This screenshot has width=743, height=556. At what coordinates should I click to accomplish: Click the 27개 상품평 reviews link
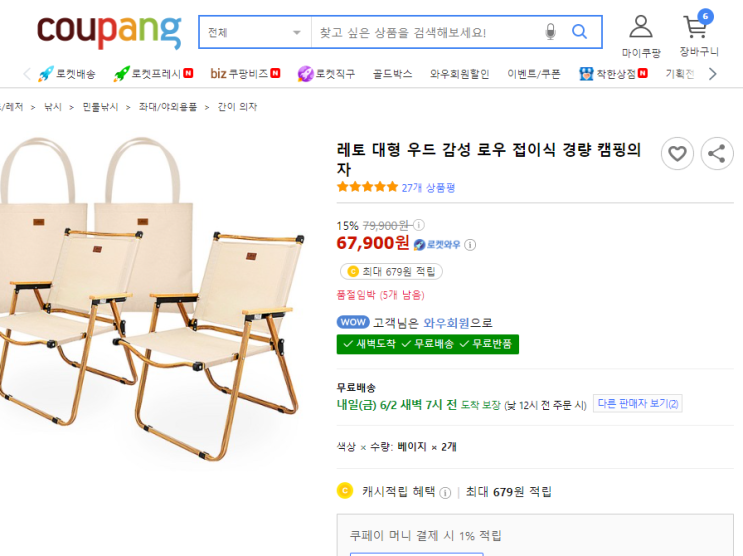click(427, 187)
